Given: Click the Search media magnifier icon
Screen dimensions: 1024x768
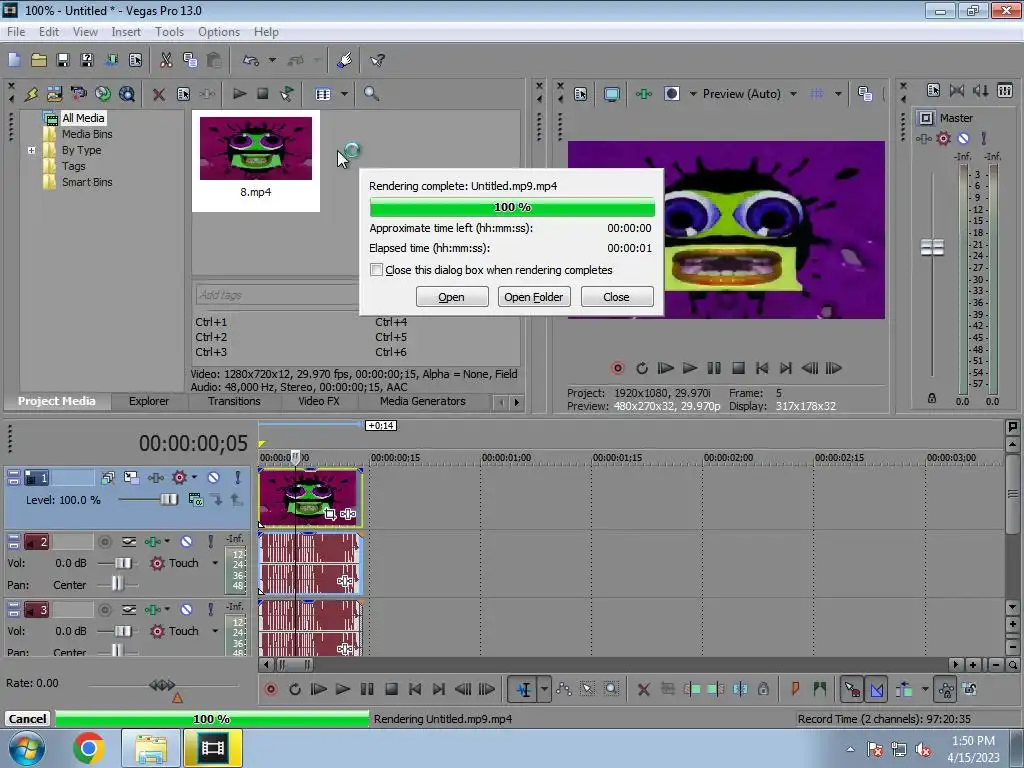Looking at the screenshot, I should 371,93.
